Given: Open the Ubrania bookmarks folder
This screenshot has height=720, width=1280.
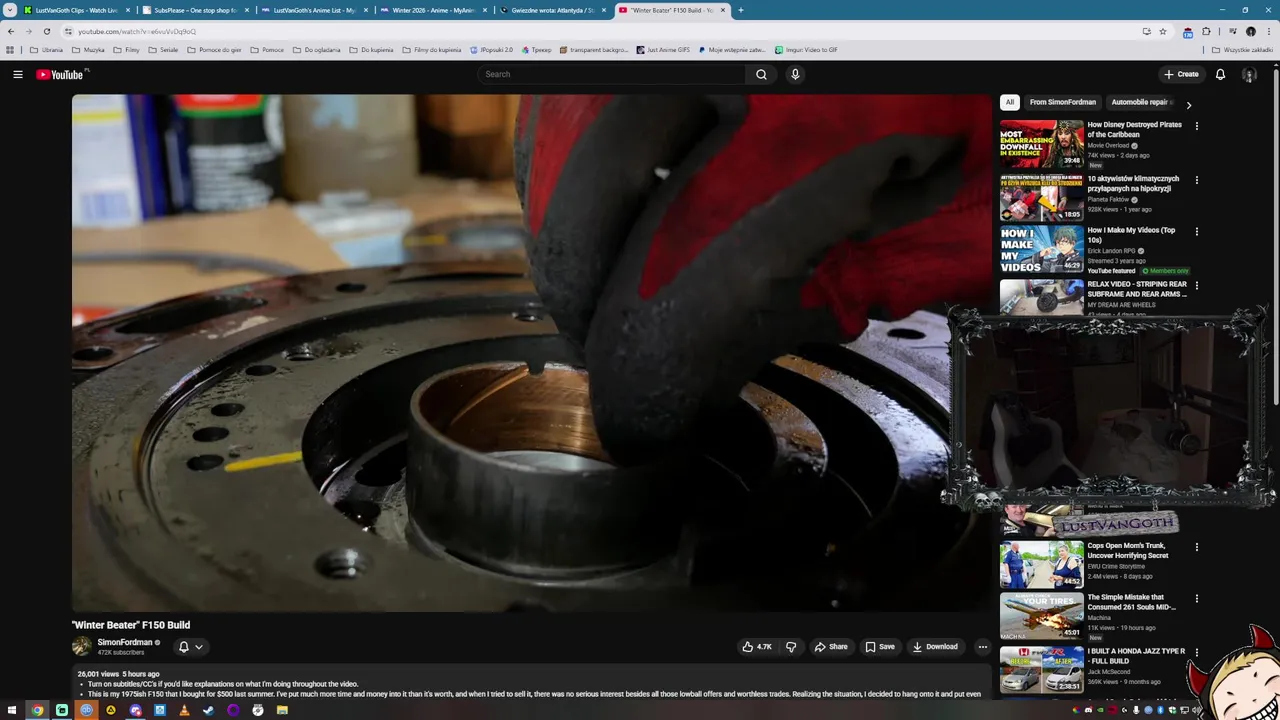Looking at the screenshot, I should point(46,50).
